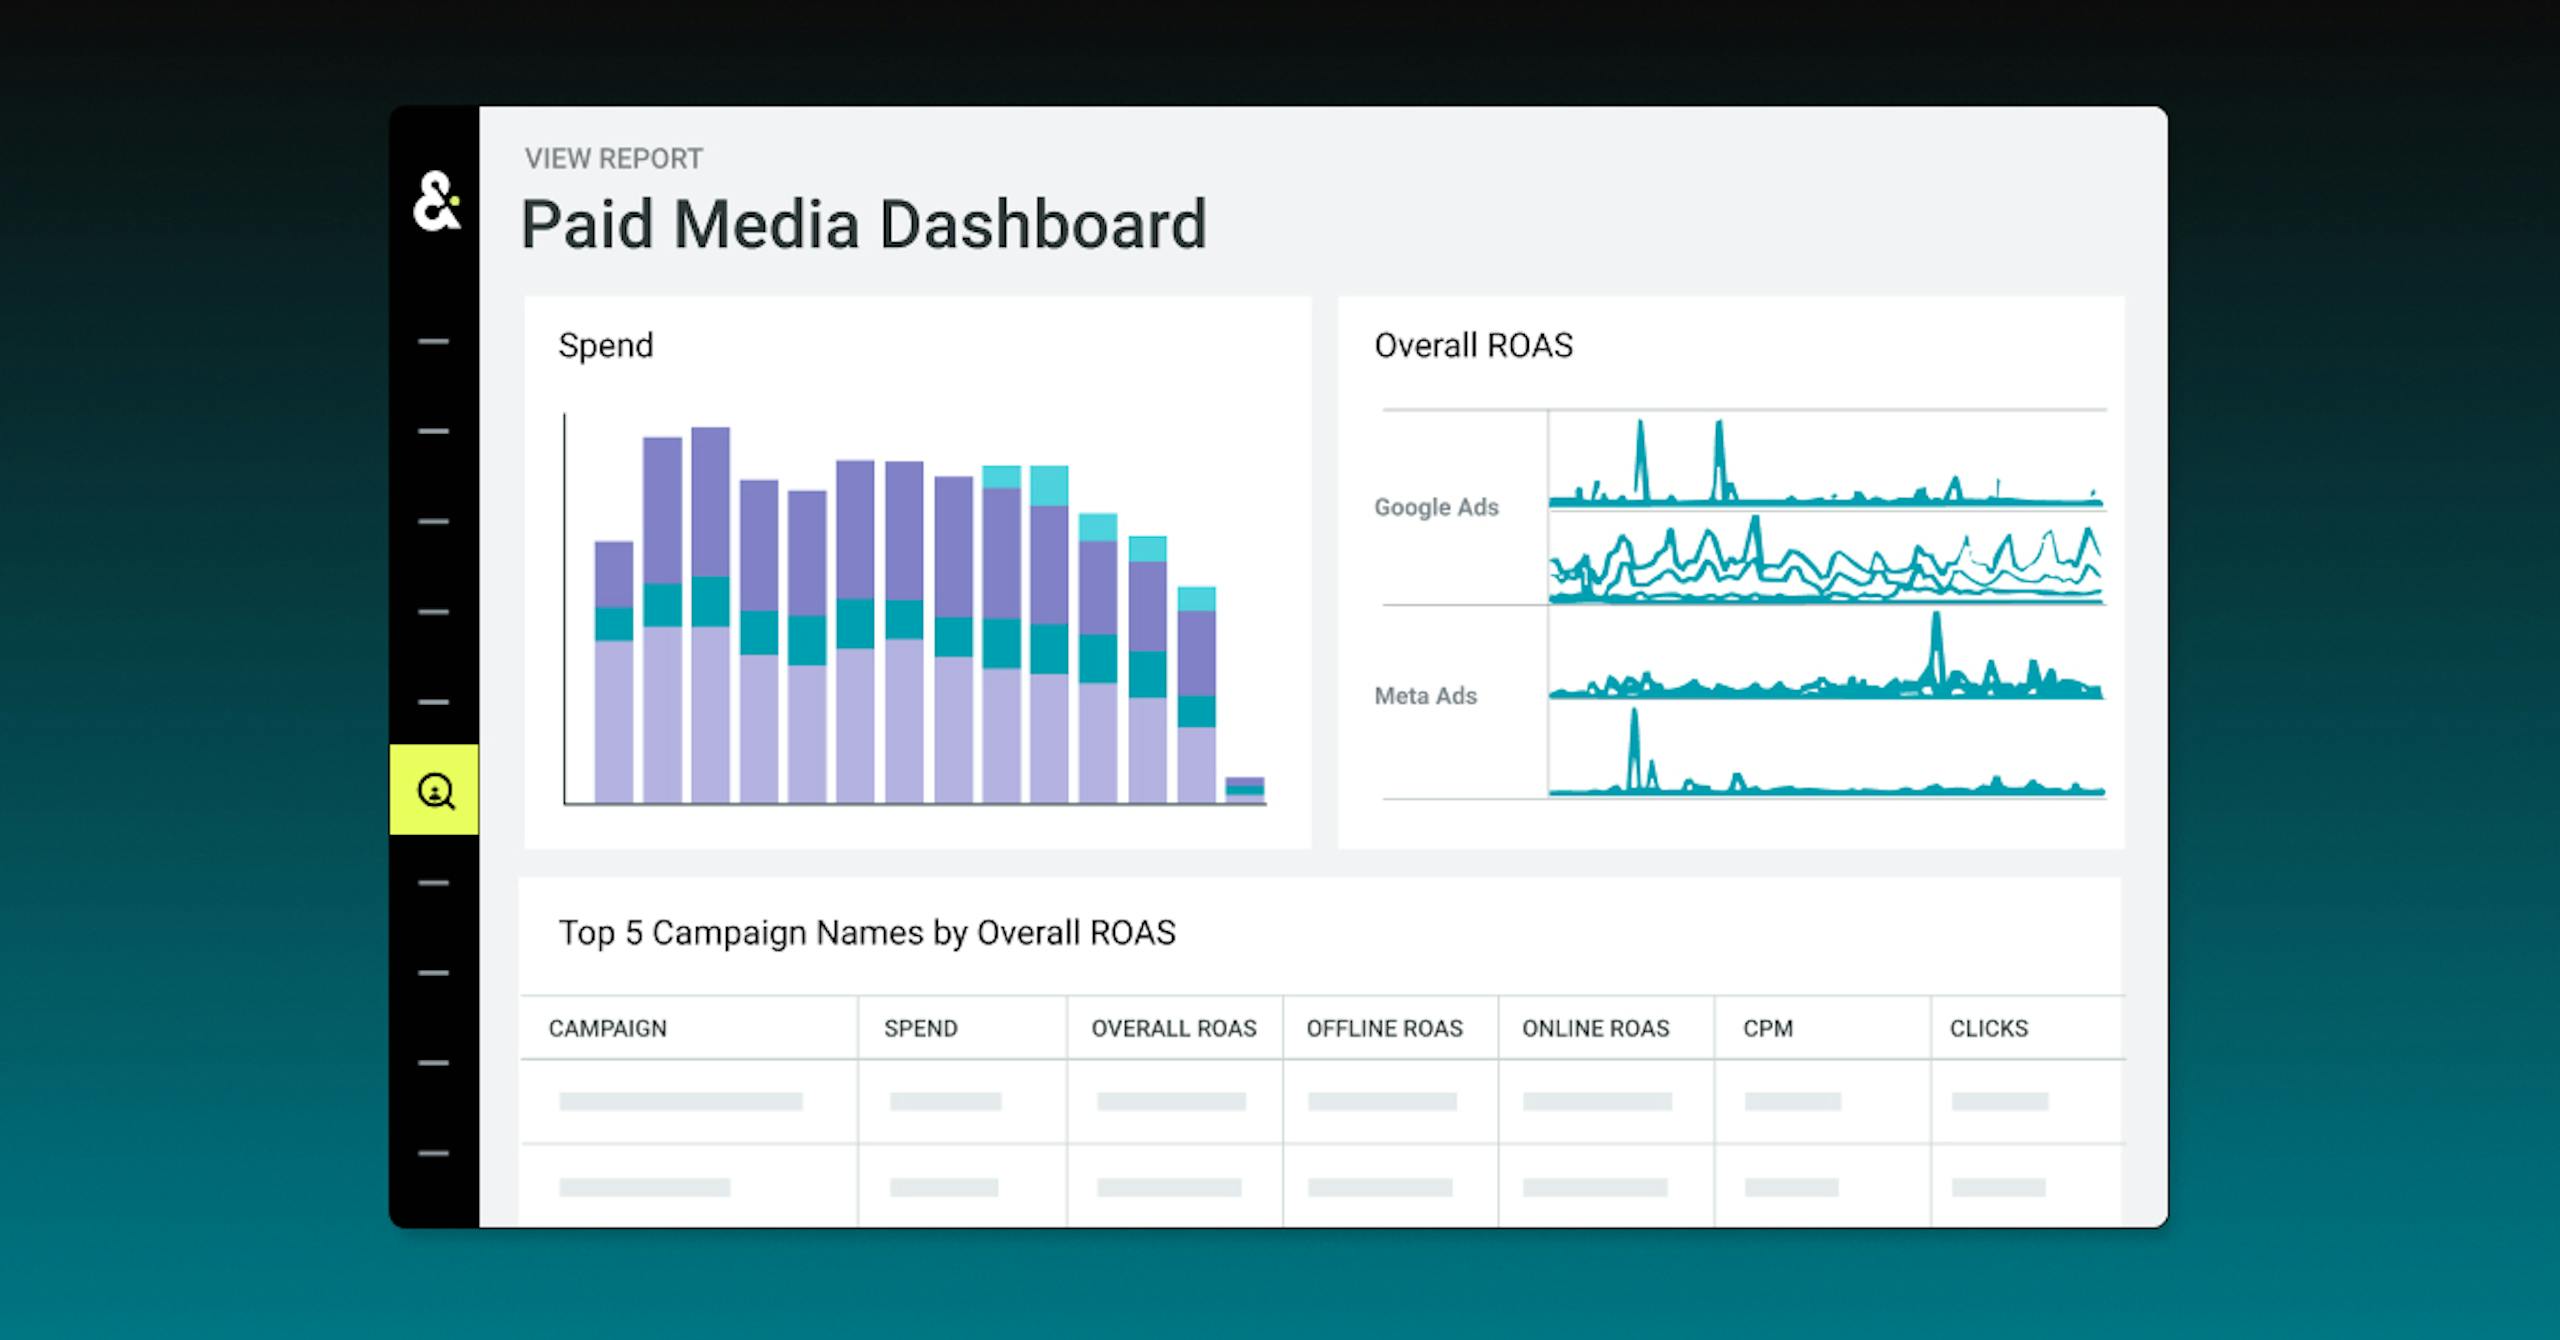Select the Google Ads row label
This screenshot has width=2560, height=1340.
click(1435, 507)
